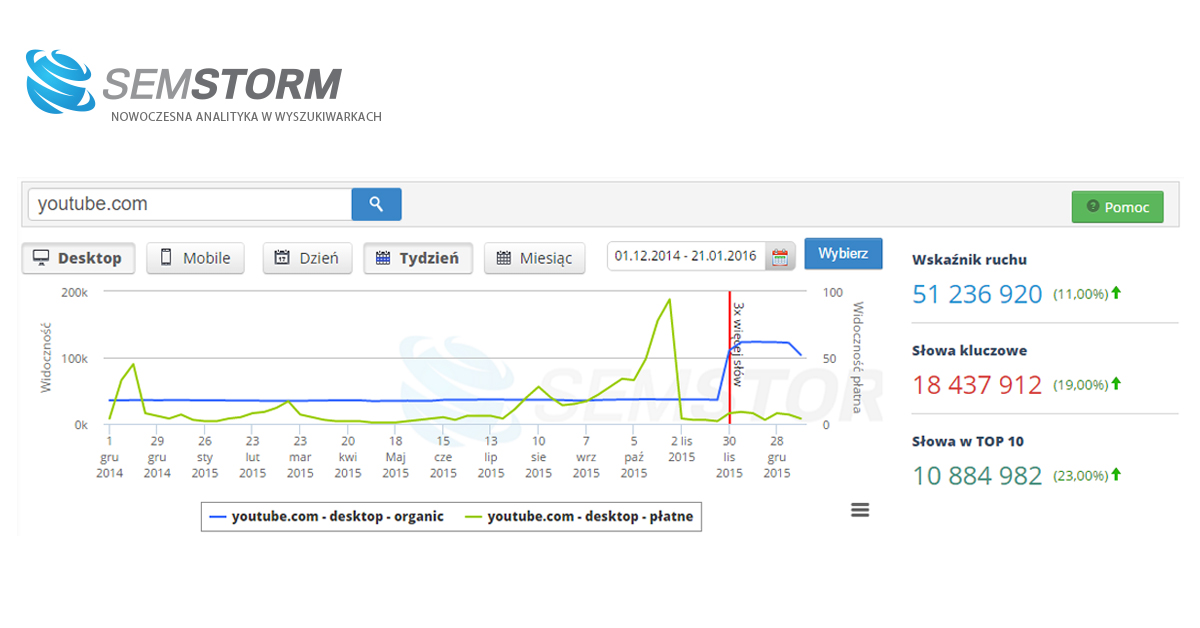
Task: Click the Słowa kluczowe value 18 437 912
Action: pos(977,385)
